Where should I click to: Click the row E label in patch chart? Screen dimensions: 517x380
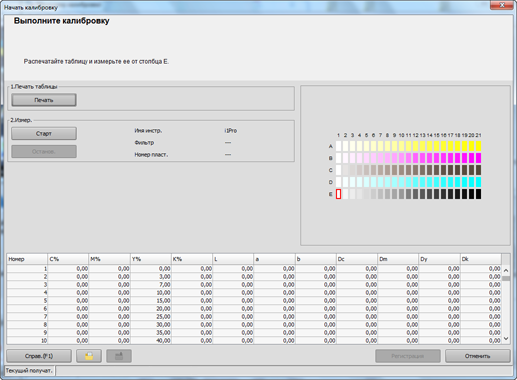click(x=330, y=194)
